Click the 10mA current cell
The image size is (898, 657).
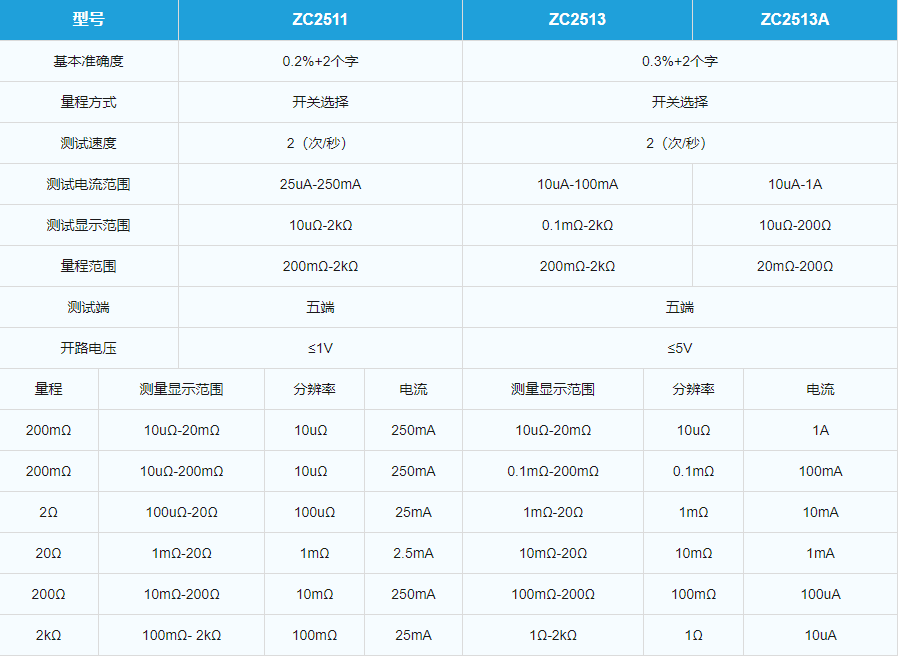click(x=821, y=513)
